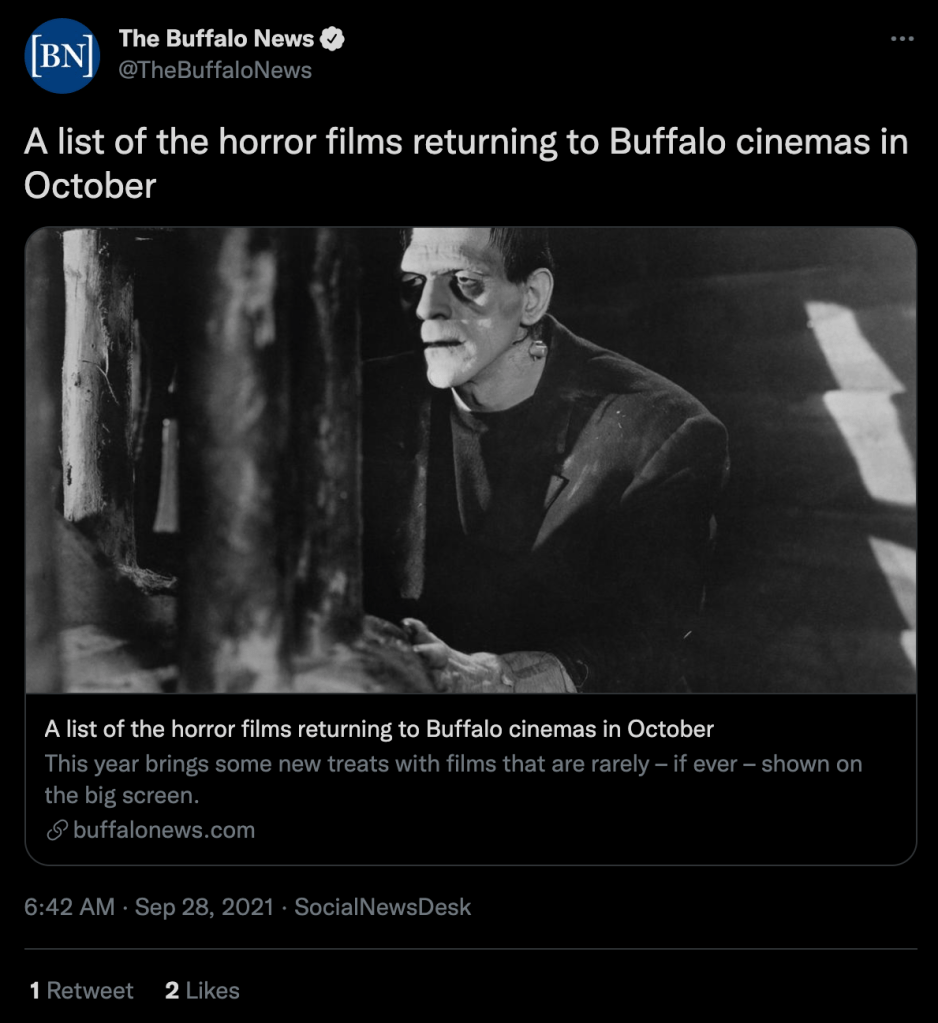The width and height of the screenshot is (938, 1023).
Task: Click the retweet count number 1
Action: coord(35,990)
